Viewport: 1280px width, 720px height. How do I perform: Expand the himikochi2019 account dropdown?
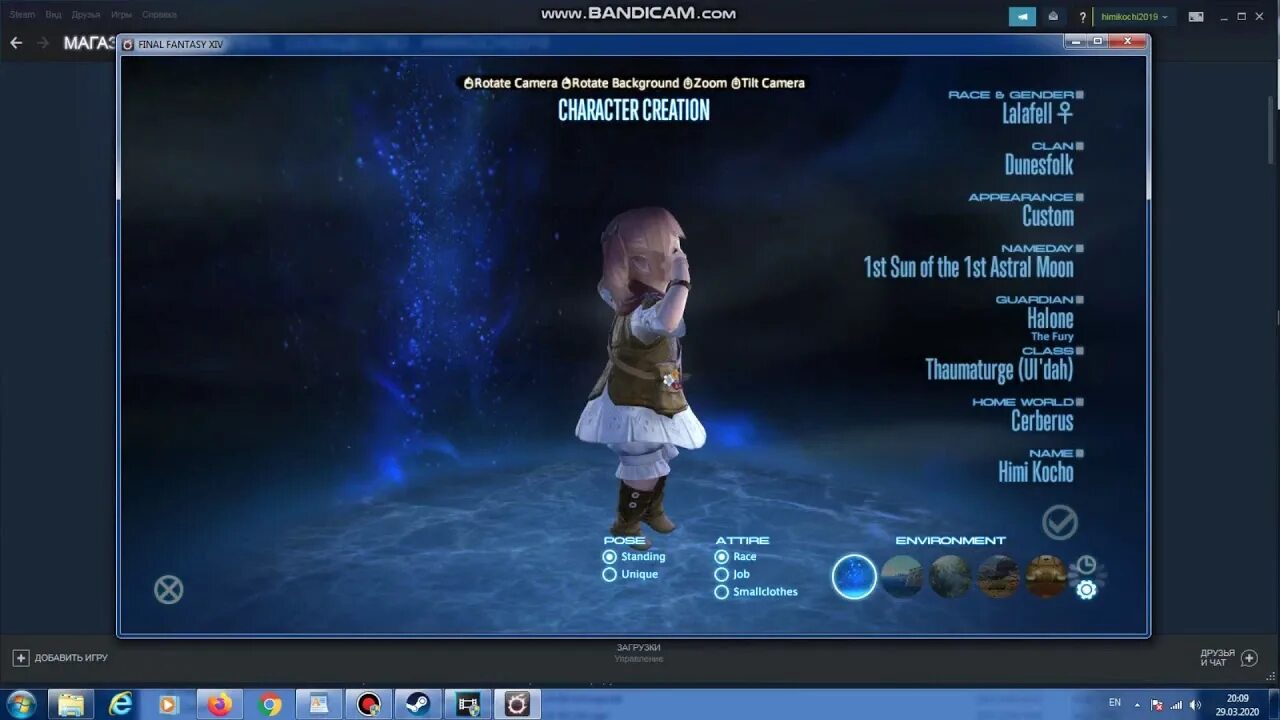(x=1134, y=17)
